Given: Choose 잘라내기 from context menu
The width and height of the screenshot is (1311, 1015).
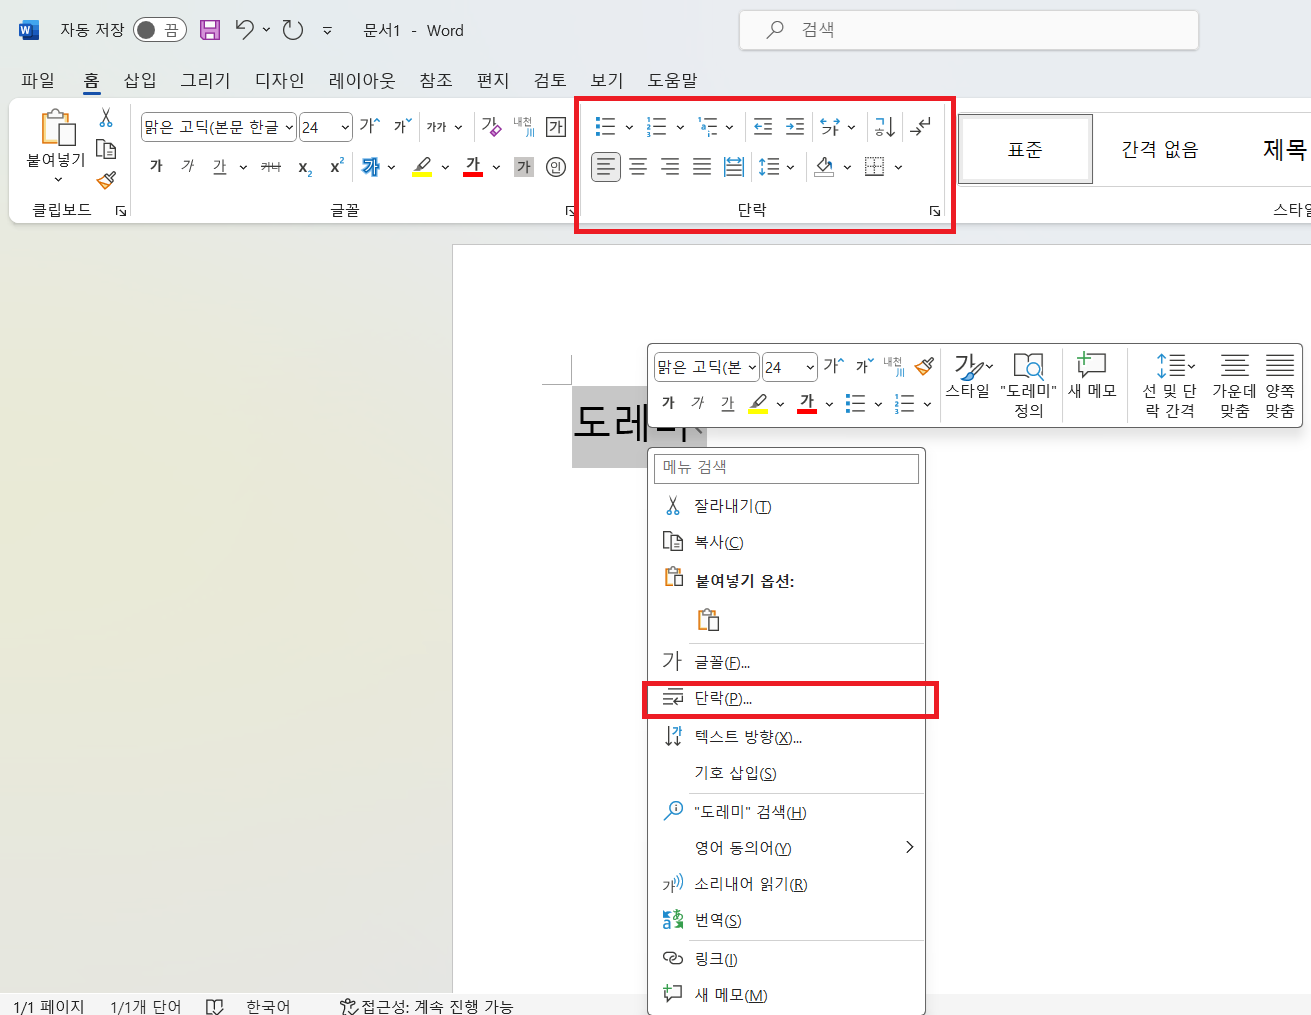Looking at the screenshot, I should (x=786, y=506).
